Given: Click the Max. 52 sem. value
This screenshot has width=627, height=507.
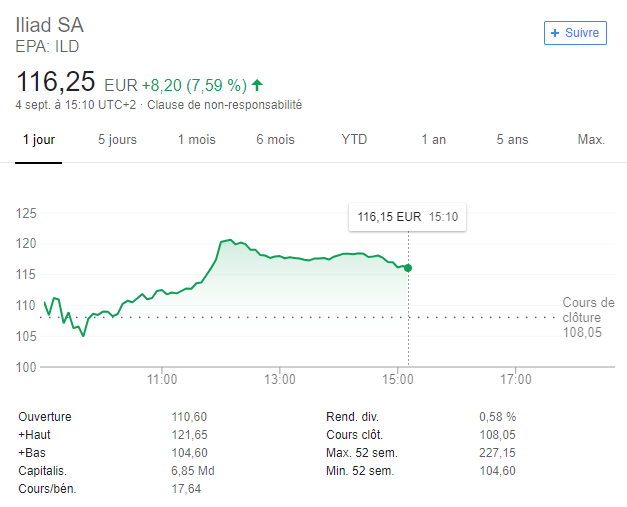Looking at the screenshot, I should pos(498,453).
